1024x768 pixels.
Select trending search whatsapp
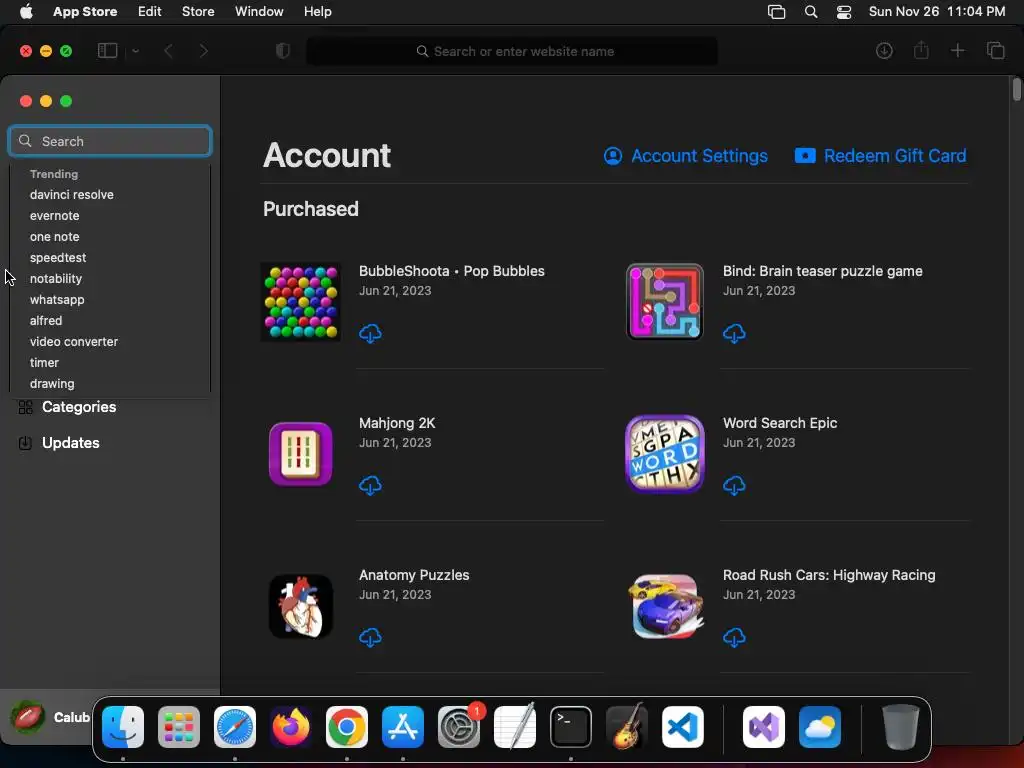coord(57,300)
